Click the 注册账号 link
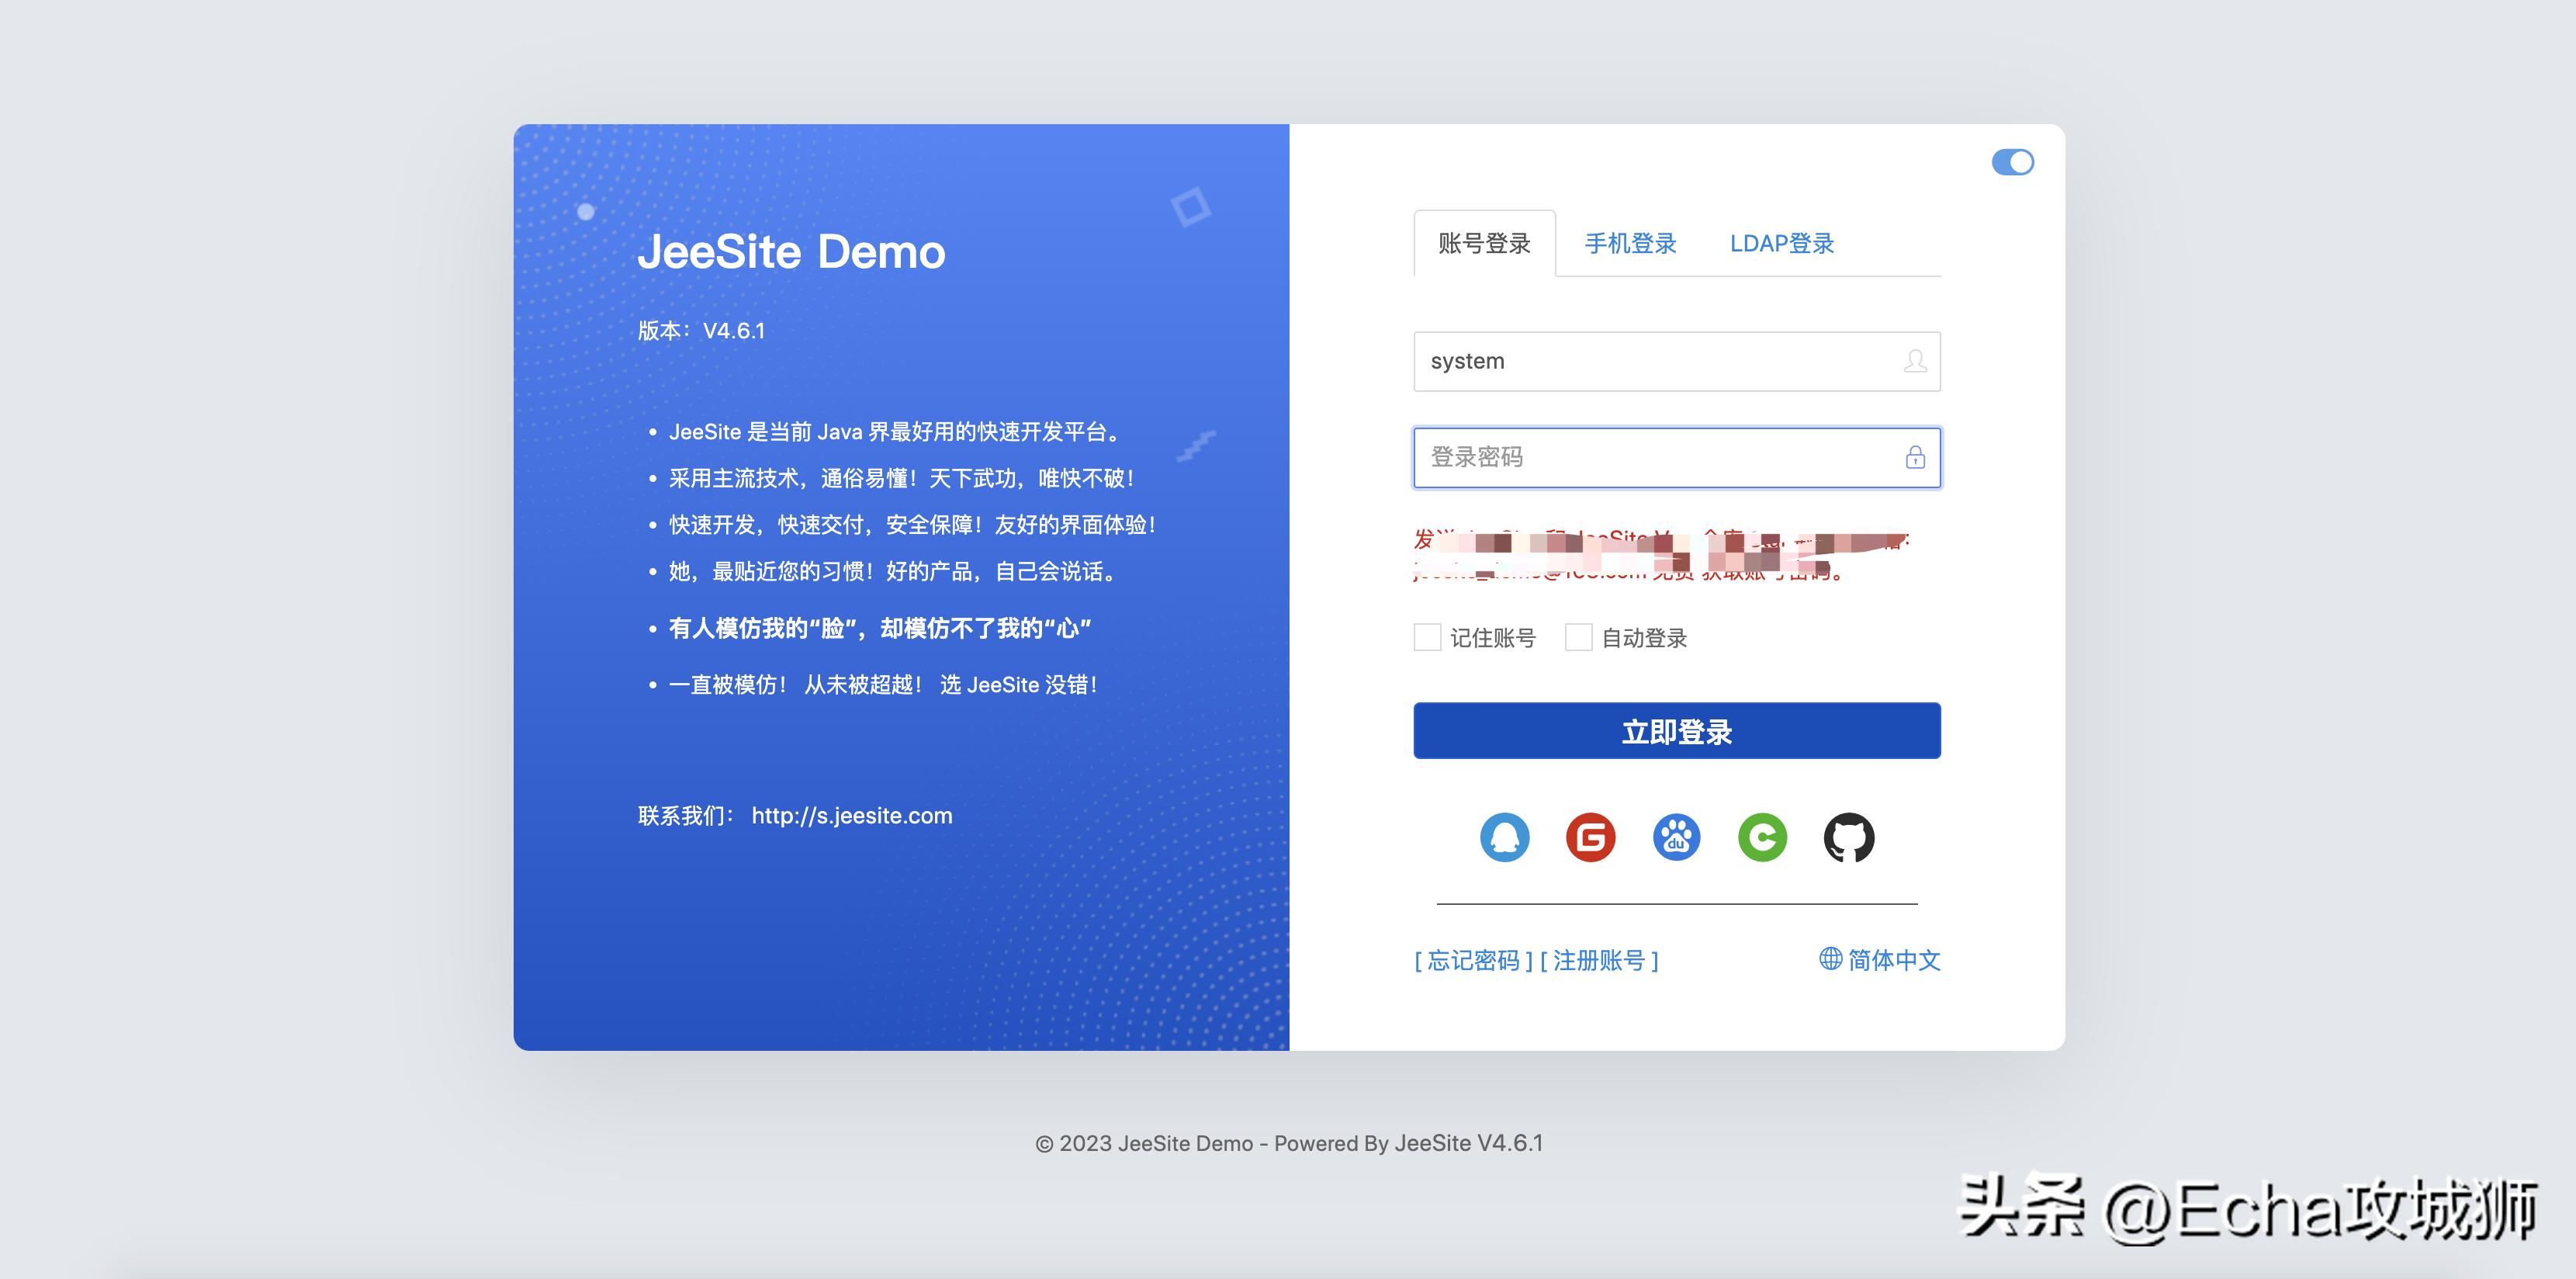 point(1598,960)
